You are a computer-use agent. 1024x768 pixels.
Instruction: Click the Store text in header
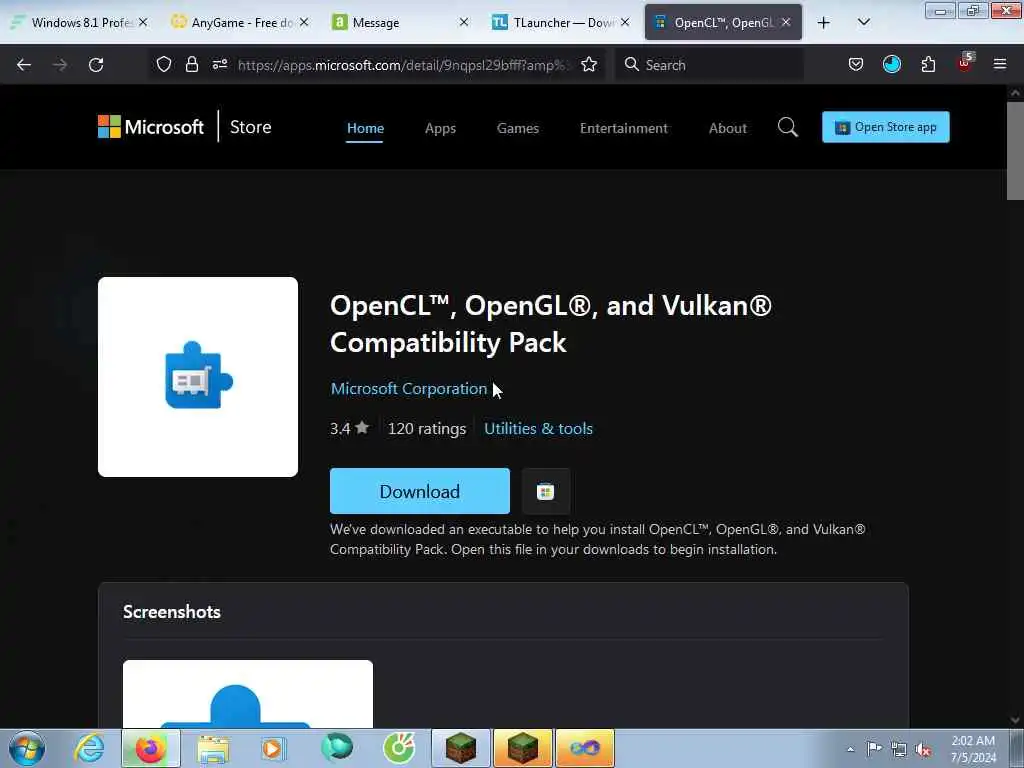[x=251, y=127]
